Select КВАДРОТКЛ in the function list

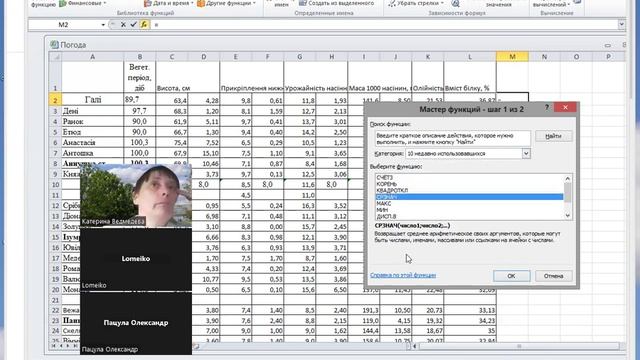tap(469, 191)
